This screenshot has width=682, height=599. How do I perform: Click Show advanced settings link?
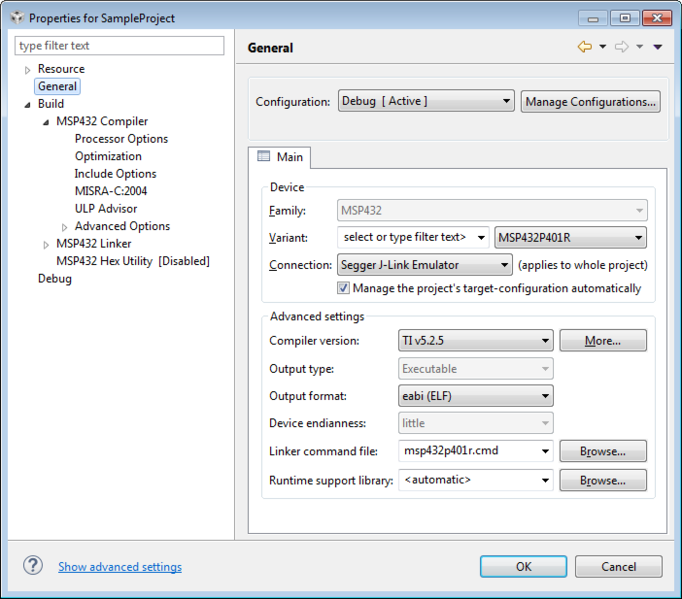tap(120, 566)
